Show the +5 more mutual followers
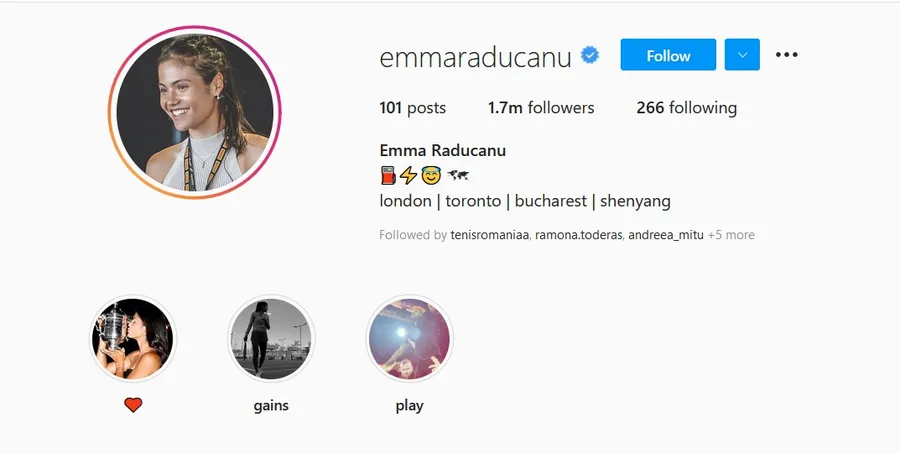 pyautogui.click(x=731, y=235)
